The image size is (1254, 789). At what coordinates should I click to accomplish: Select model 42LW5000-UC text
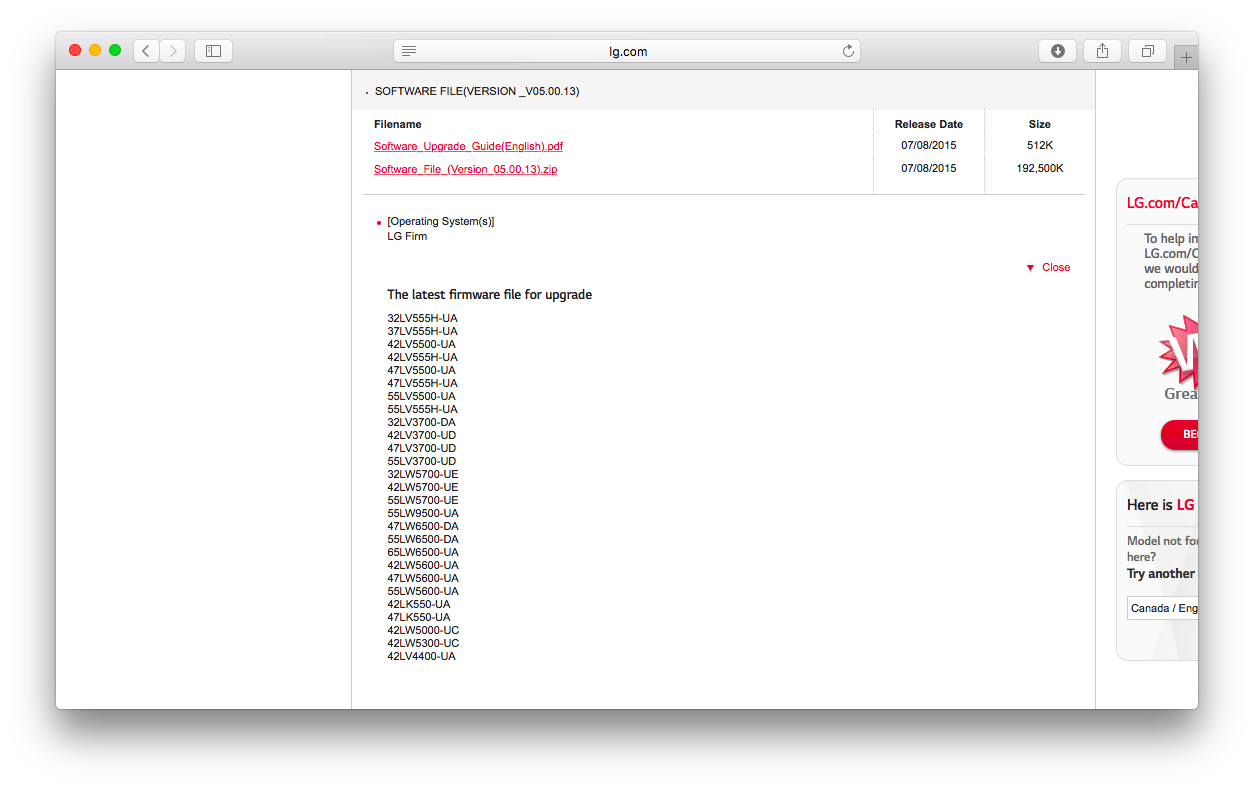coord(423,630)
